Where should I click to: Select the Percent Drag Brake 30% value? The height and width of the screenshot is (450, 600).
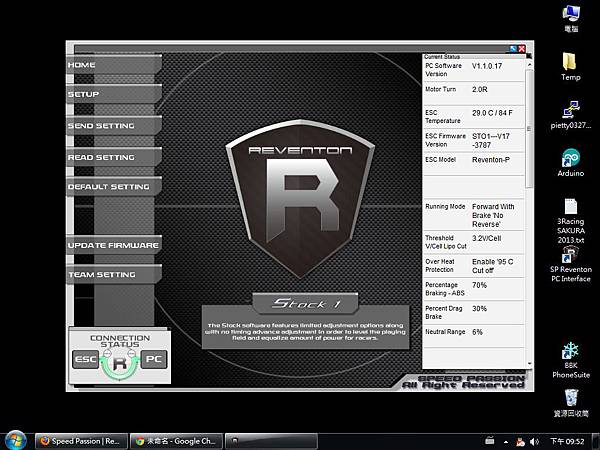pyautogui.click(x=479, y=308)
